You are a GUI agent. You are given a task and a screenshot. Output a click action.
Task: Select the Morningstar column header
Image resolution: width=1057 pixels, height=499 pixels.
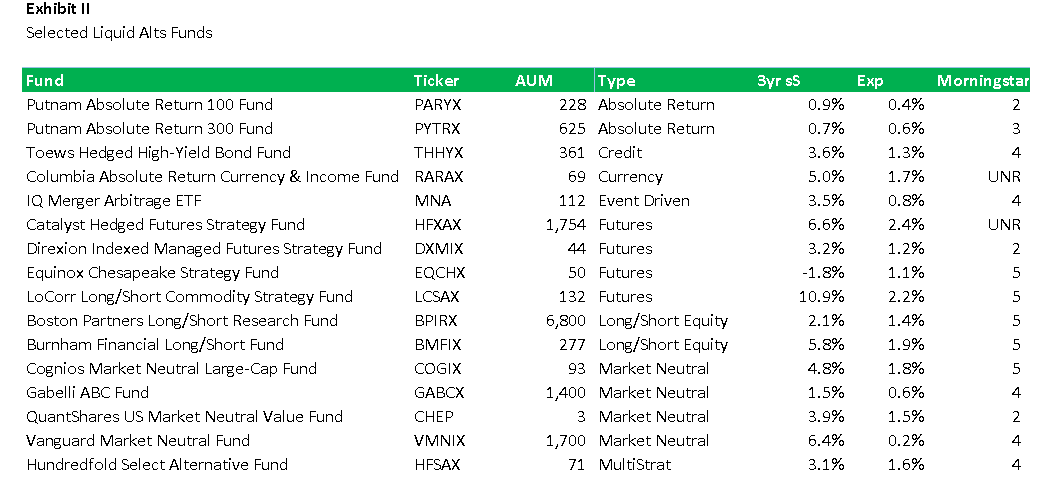(982, 81)
